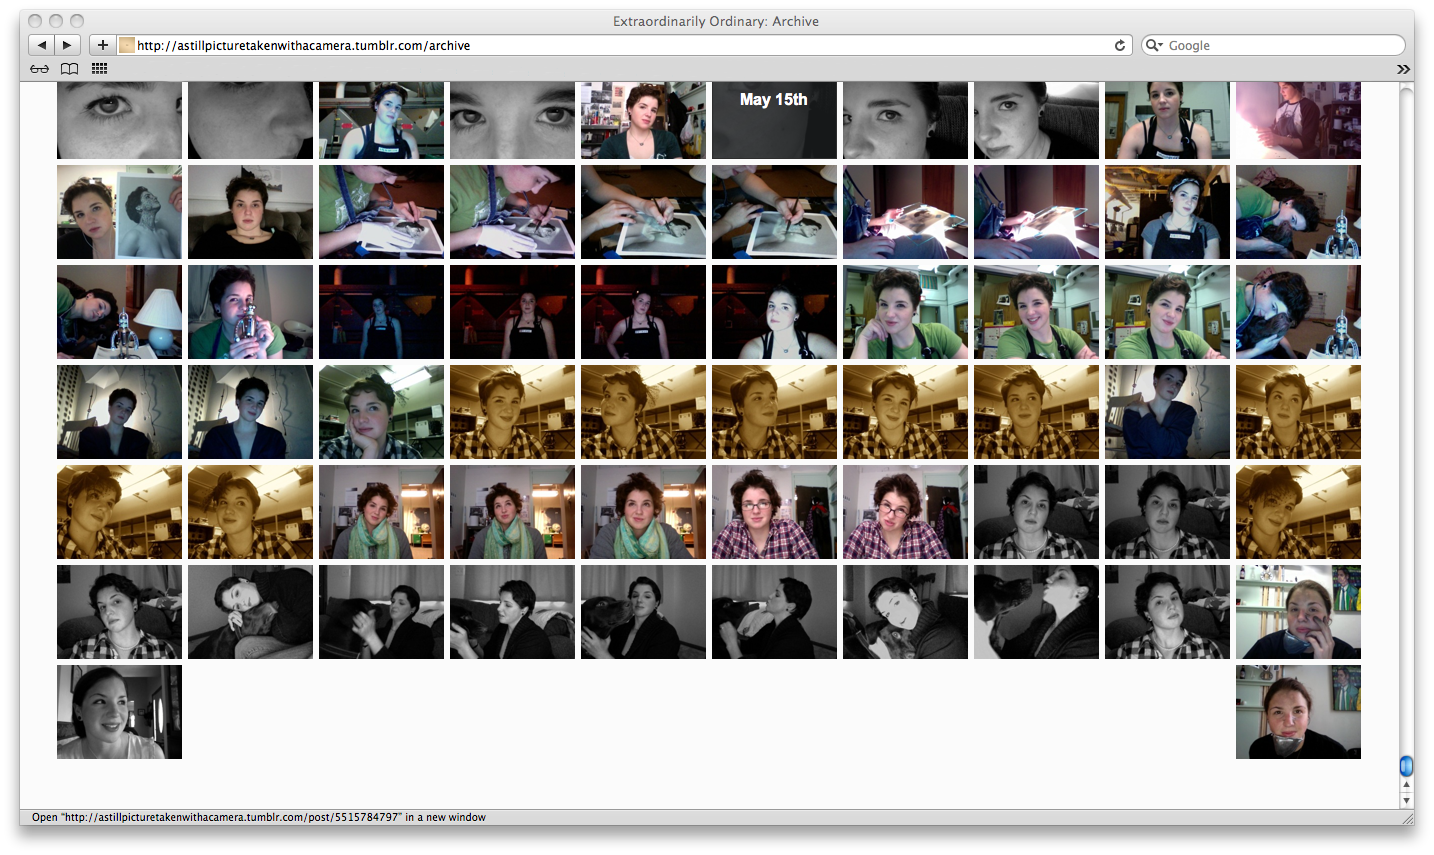This screenshot has width=1434, height=855.
Task: Show all bookmarks via the book icon
Action: pyautogui.click(x=69, y=69)
